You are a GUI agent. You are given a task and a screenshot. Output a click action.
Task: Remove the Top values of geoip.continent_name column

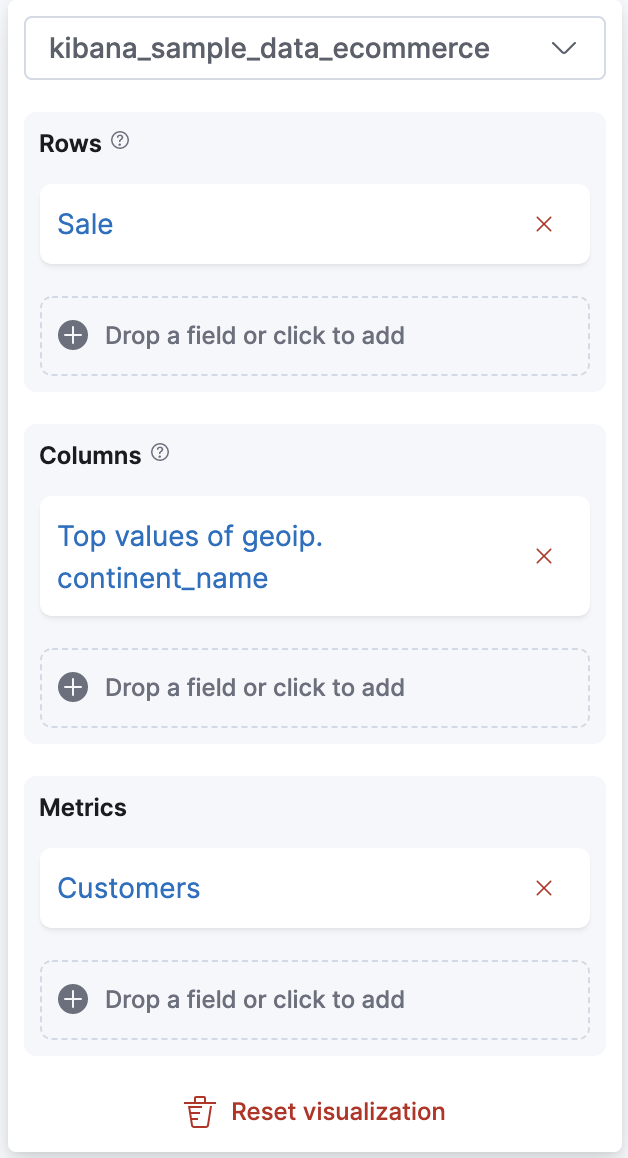[544, 556]
